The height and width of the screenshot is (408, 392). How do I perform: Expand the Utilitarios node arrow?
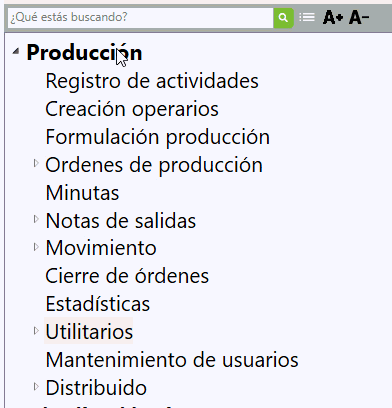[36, 331]
